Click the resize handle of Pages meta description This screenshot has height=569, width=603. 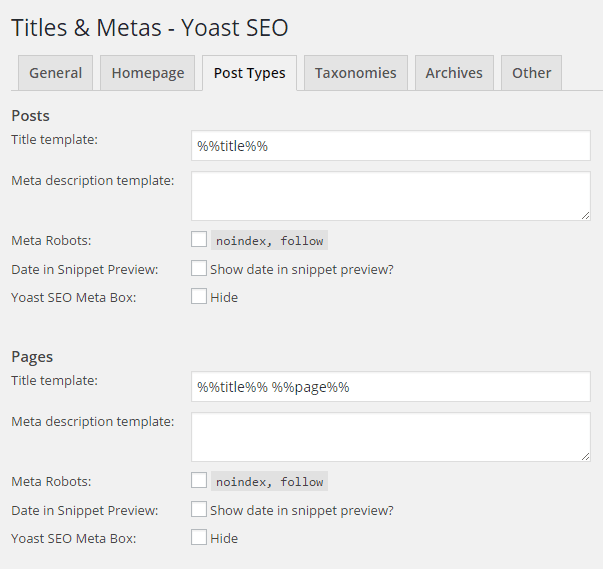(x=585, y=456)
